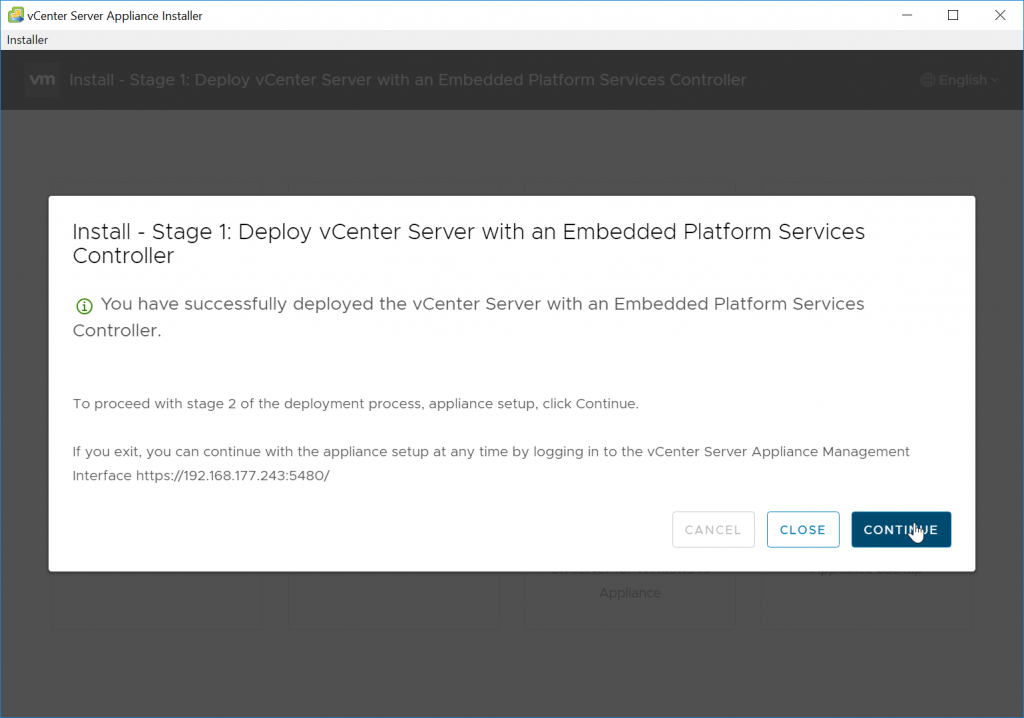This screenshot has width=1024, height=718.
Task: Click the dimmed 'Appliance' card text behind dialog
Action: pos(630,593)
